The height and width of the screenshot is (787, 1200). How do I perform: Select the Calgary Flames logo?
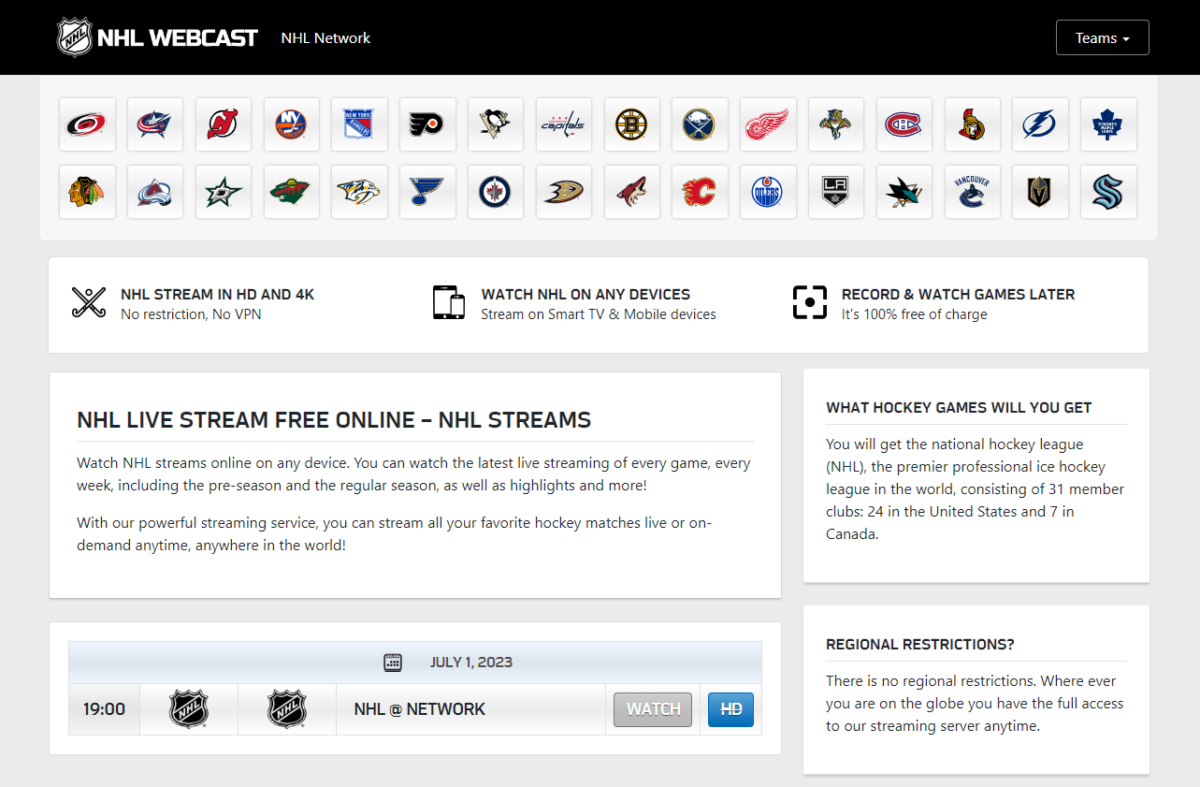700,191
